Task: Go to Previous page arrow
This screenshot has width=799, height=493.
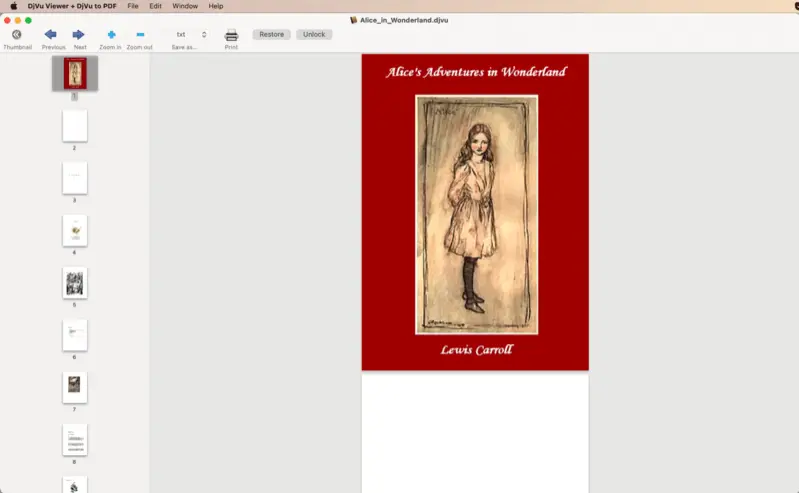Action: (50, 35)
